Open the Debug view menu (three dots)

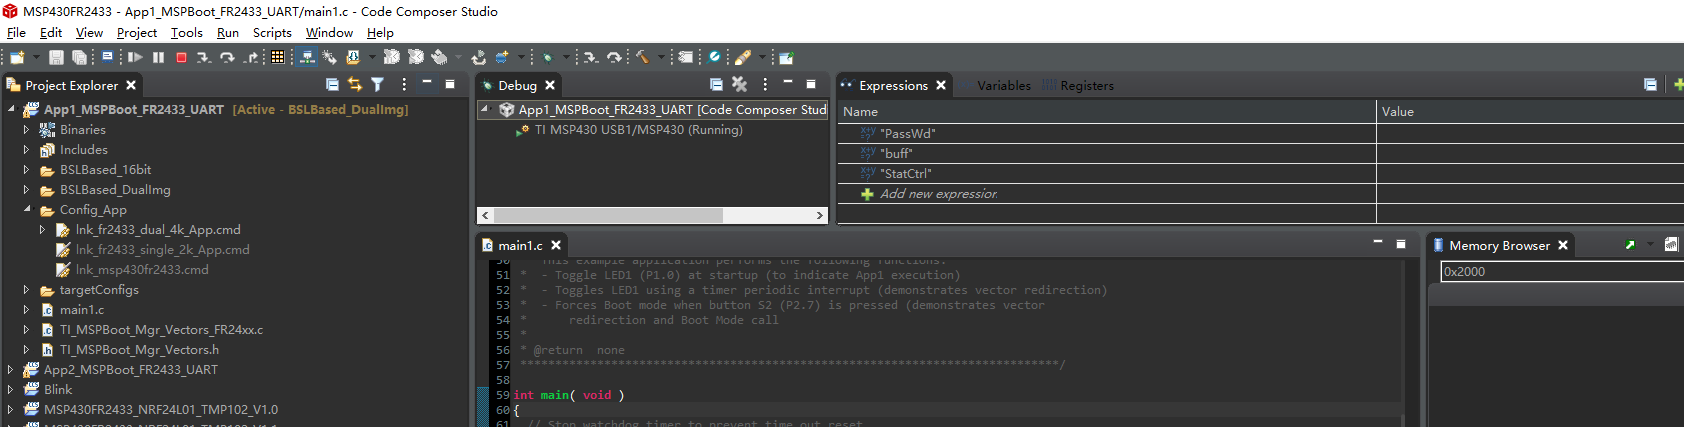click(765, 85)
